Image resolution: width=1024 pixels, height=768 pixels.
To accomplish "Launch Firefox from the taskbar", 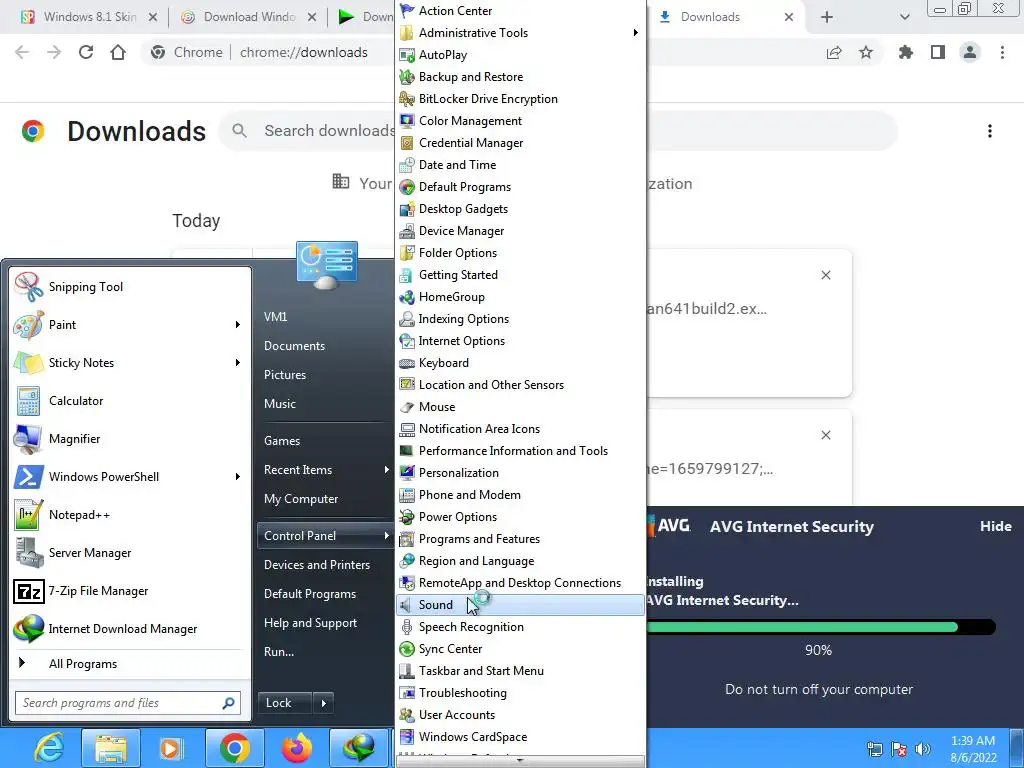I will point(296,748).
